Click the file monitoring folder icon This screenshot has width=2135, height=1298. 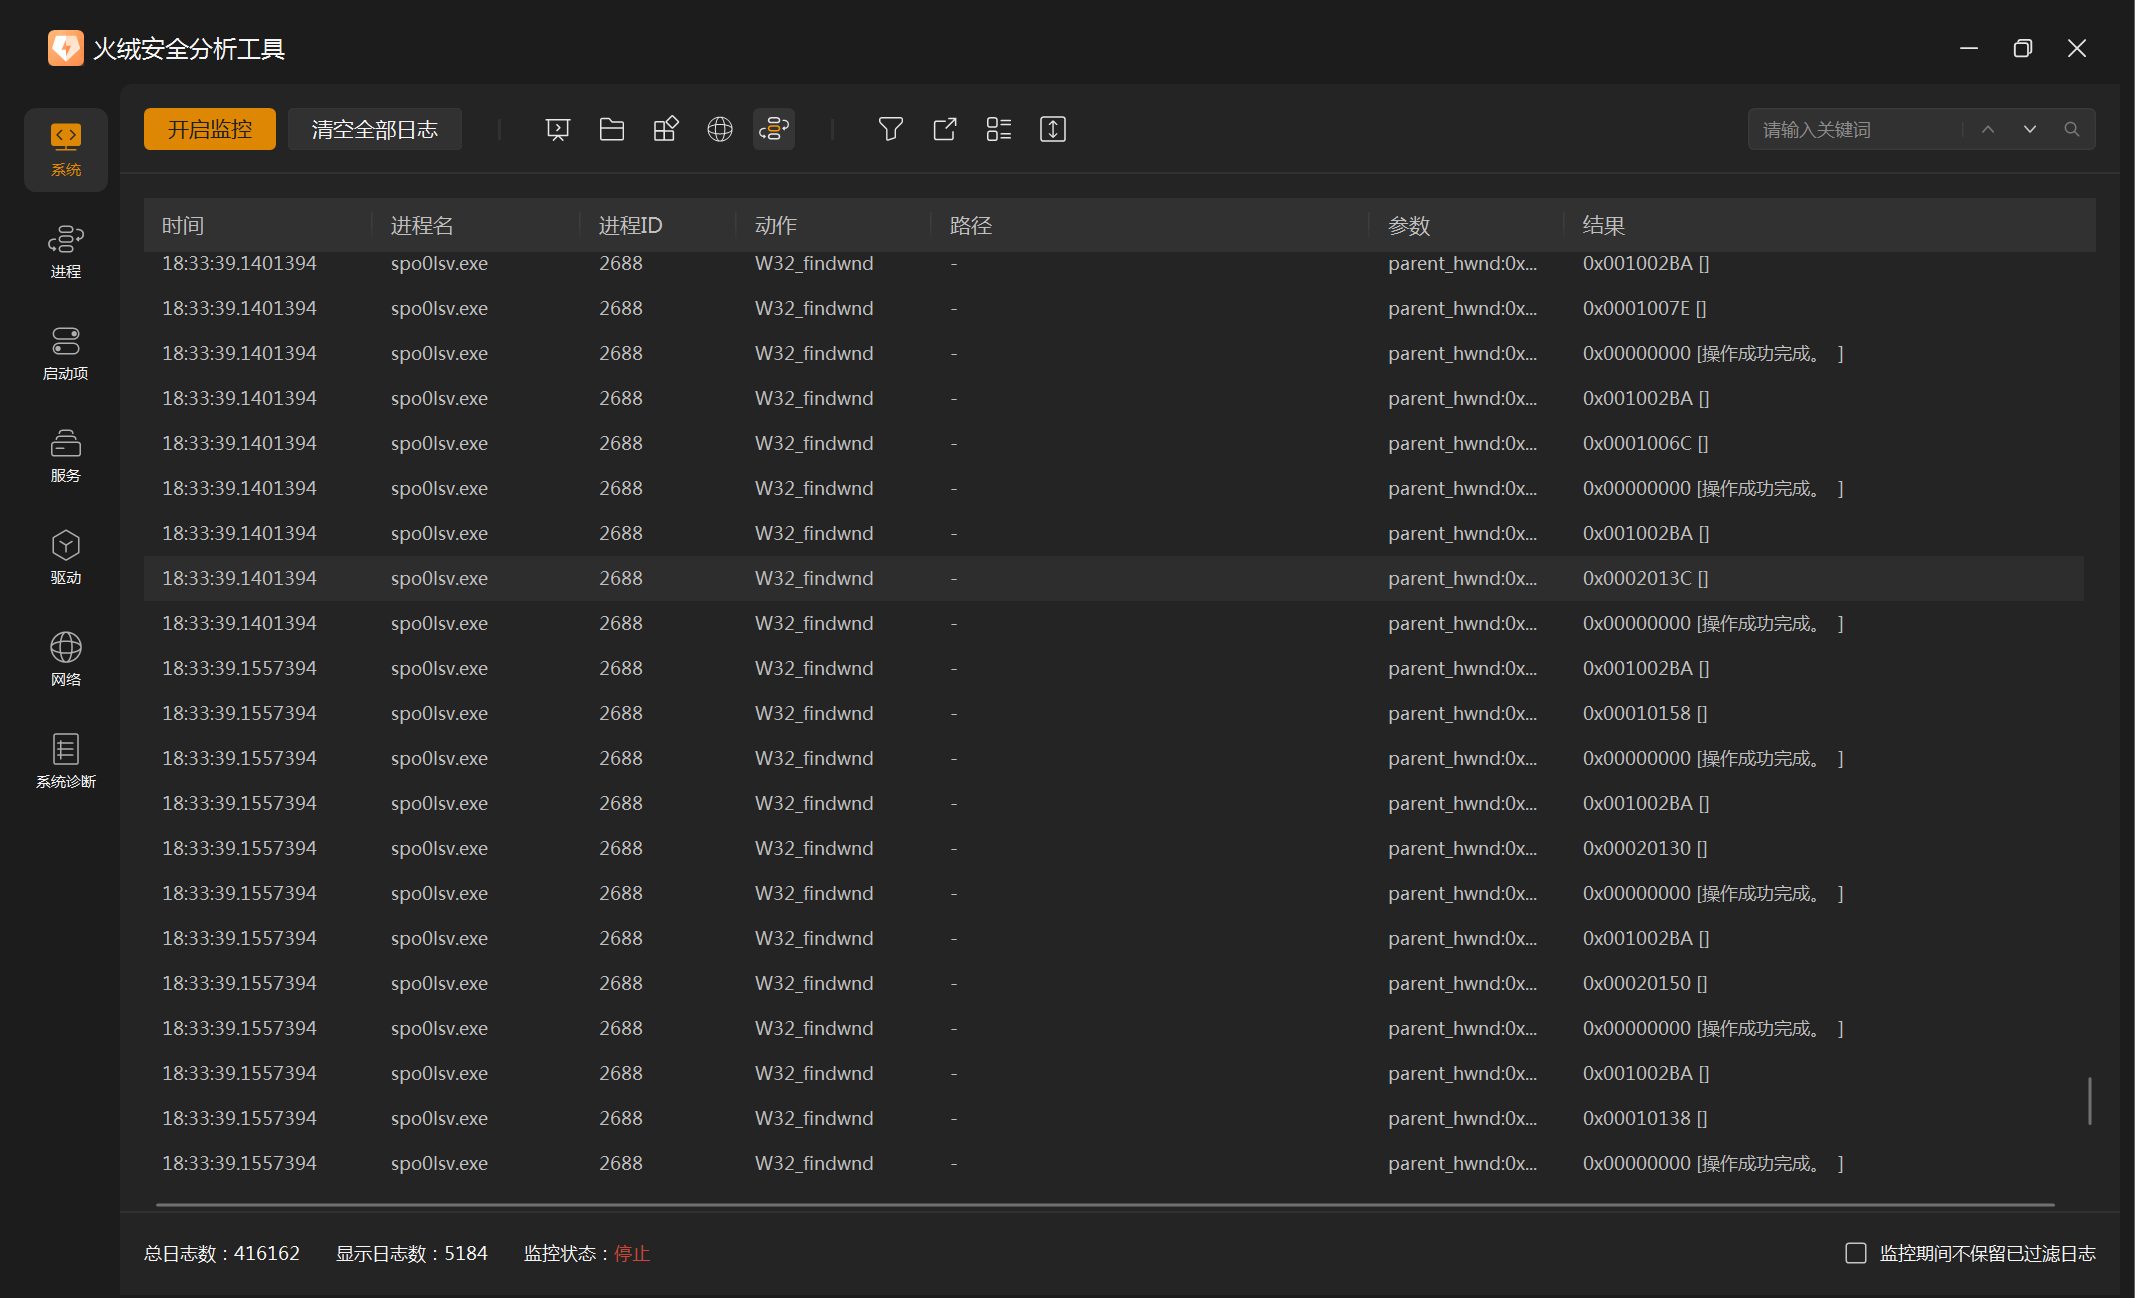click(x=611, y=129)
